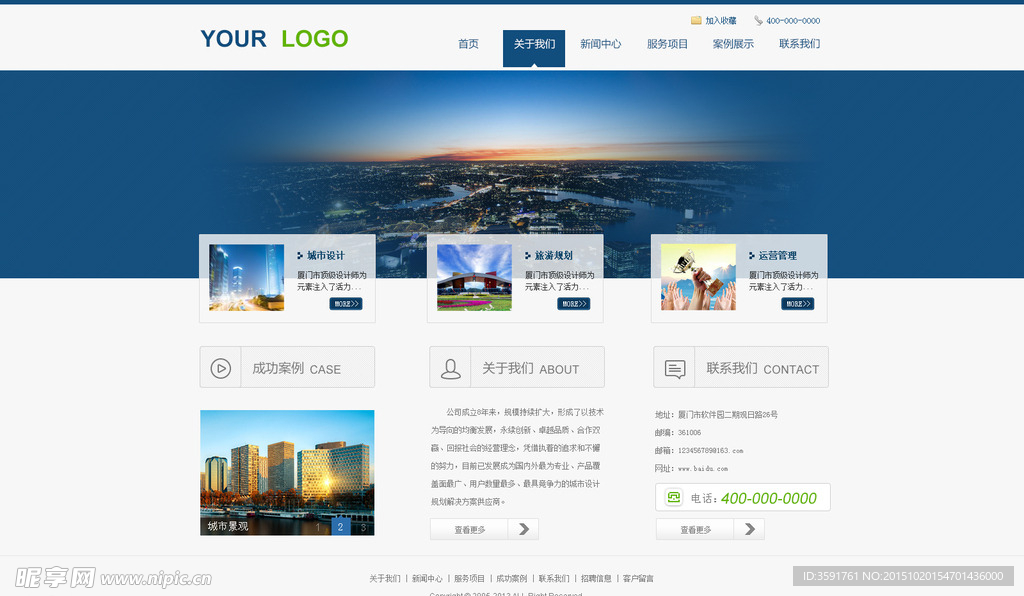The width and height of the screenshot is (1024, 596).
Task: Open the 案例展示 navigation item
Action: [x=733, y=44]
